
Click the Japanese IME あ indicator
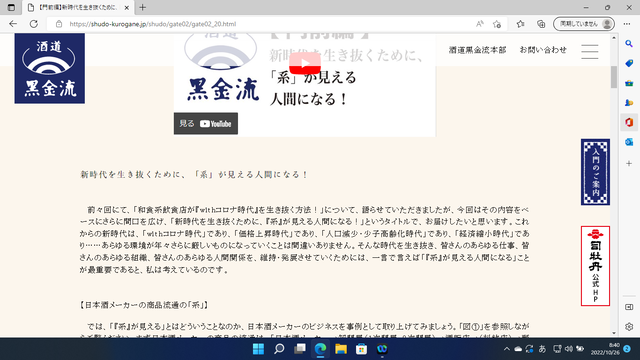point(542,349)
